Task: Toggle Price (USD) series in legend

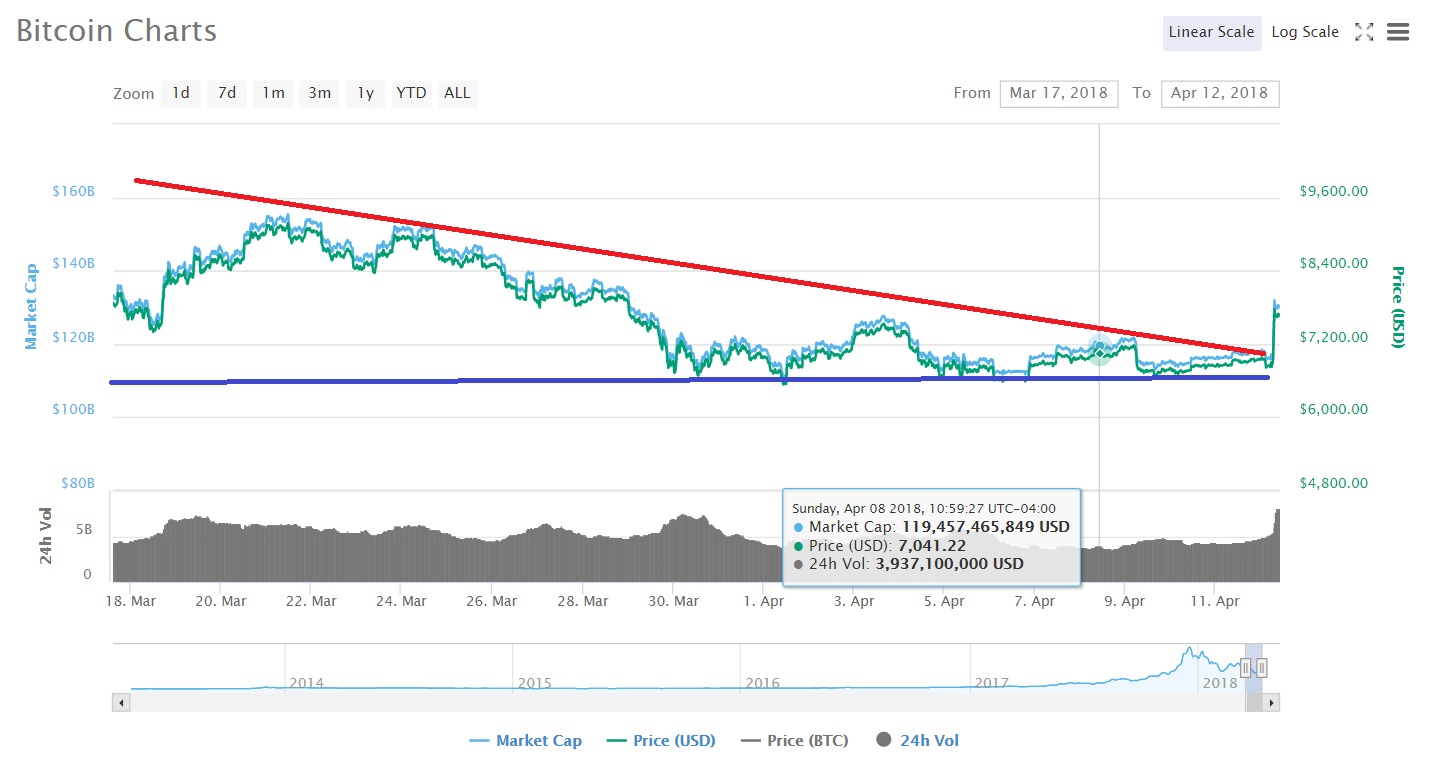Action: 661,741
